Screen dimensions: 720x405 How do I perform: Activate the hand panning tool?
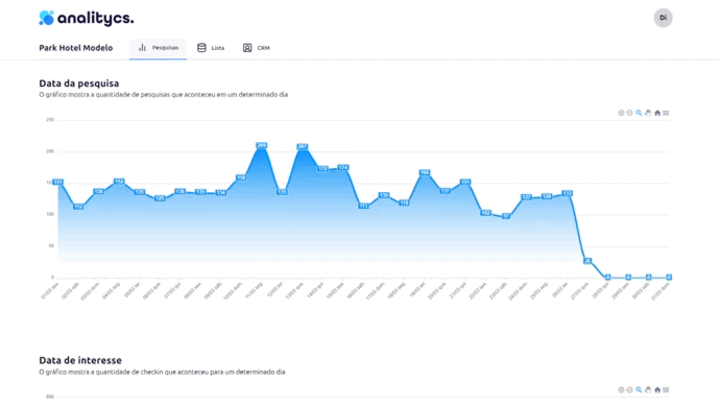click(648, 113)
